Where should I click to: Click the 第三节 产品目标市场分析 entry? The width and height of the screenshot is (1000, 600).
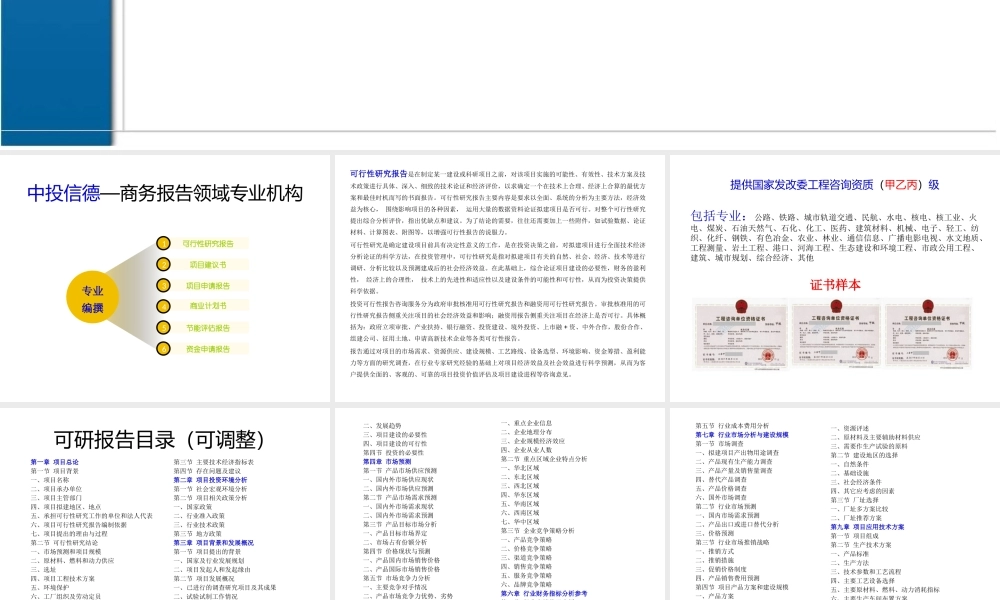tap(400, 524)
